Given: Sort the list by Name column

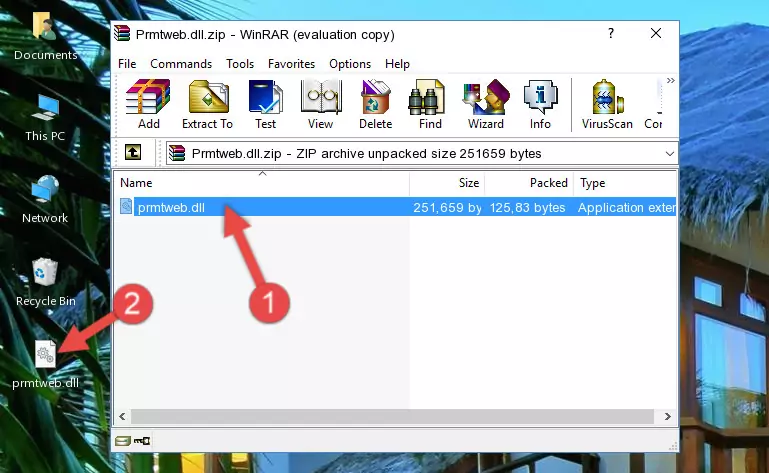Looking at the screenshot, I should (x=262, y=183).
